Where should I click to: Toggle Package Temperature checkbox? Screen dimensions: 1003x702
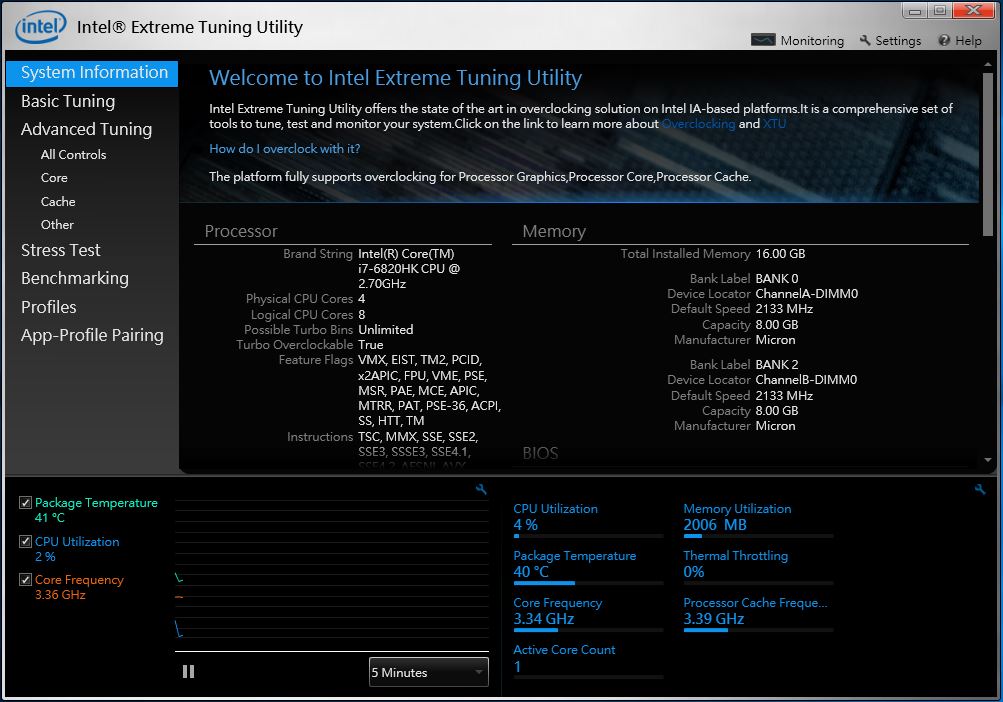[25, 502]
